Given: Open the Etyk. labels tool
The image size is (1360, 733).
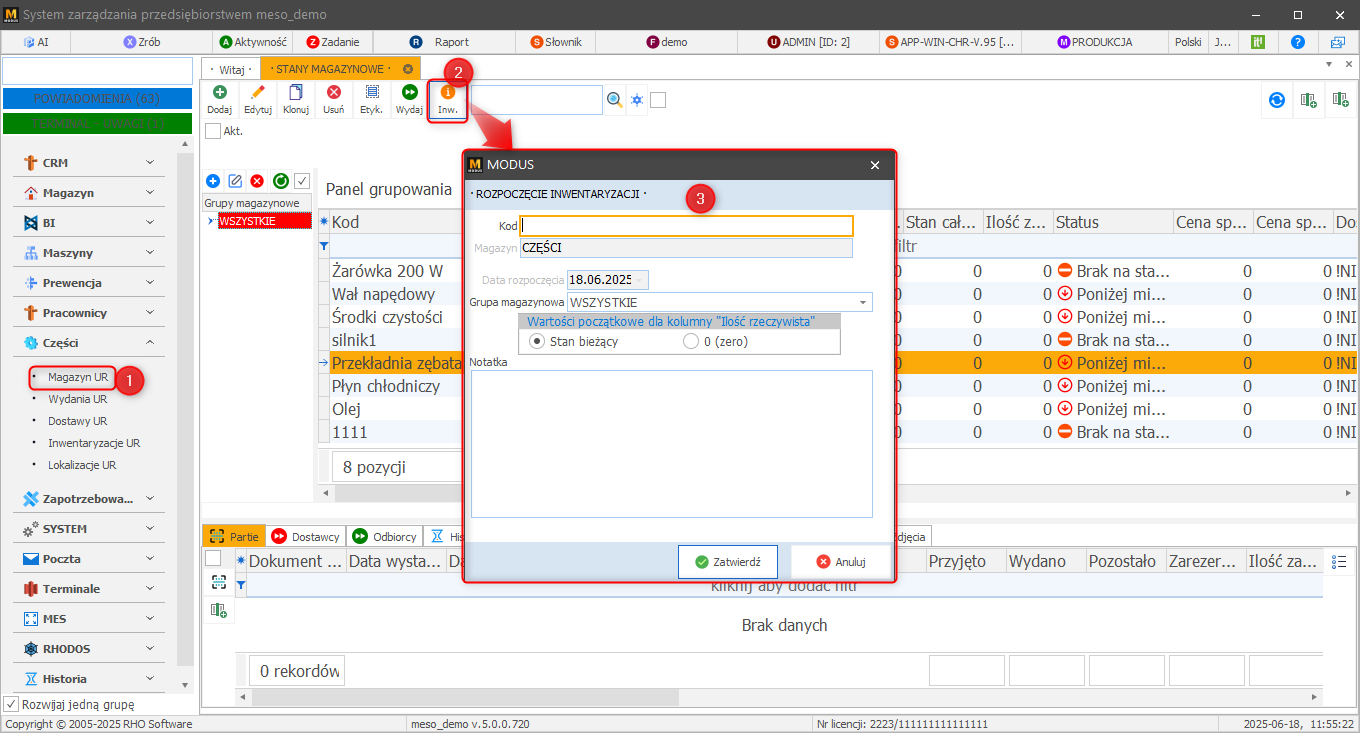Looking at the screenshot, I should click(x=372, y=93).
